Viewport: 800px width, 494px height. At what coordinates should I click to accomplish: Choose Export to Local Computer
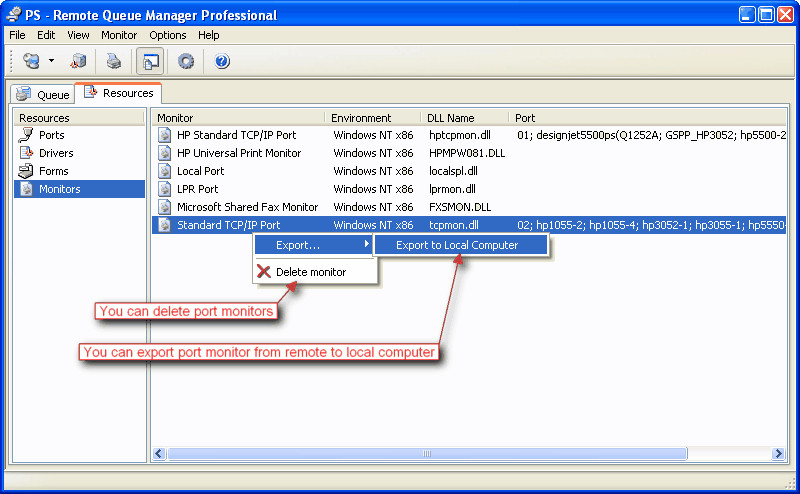click(x=457, y=245)
